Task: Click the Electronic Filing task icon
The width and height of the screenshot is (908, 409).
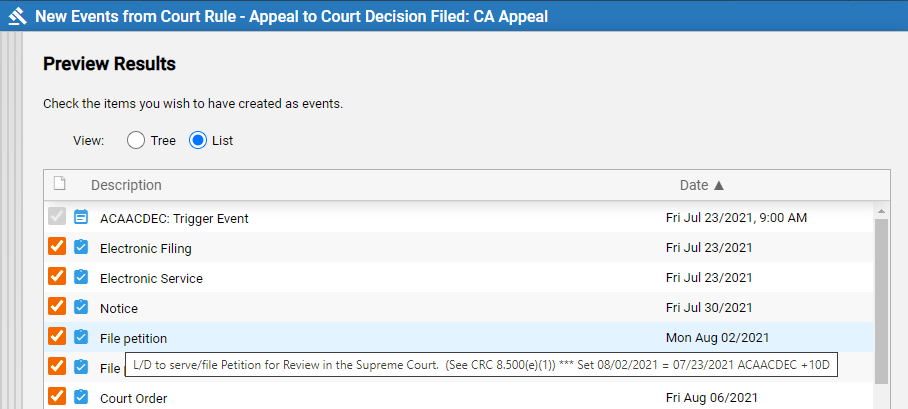Action: pos(81,247)
